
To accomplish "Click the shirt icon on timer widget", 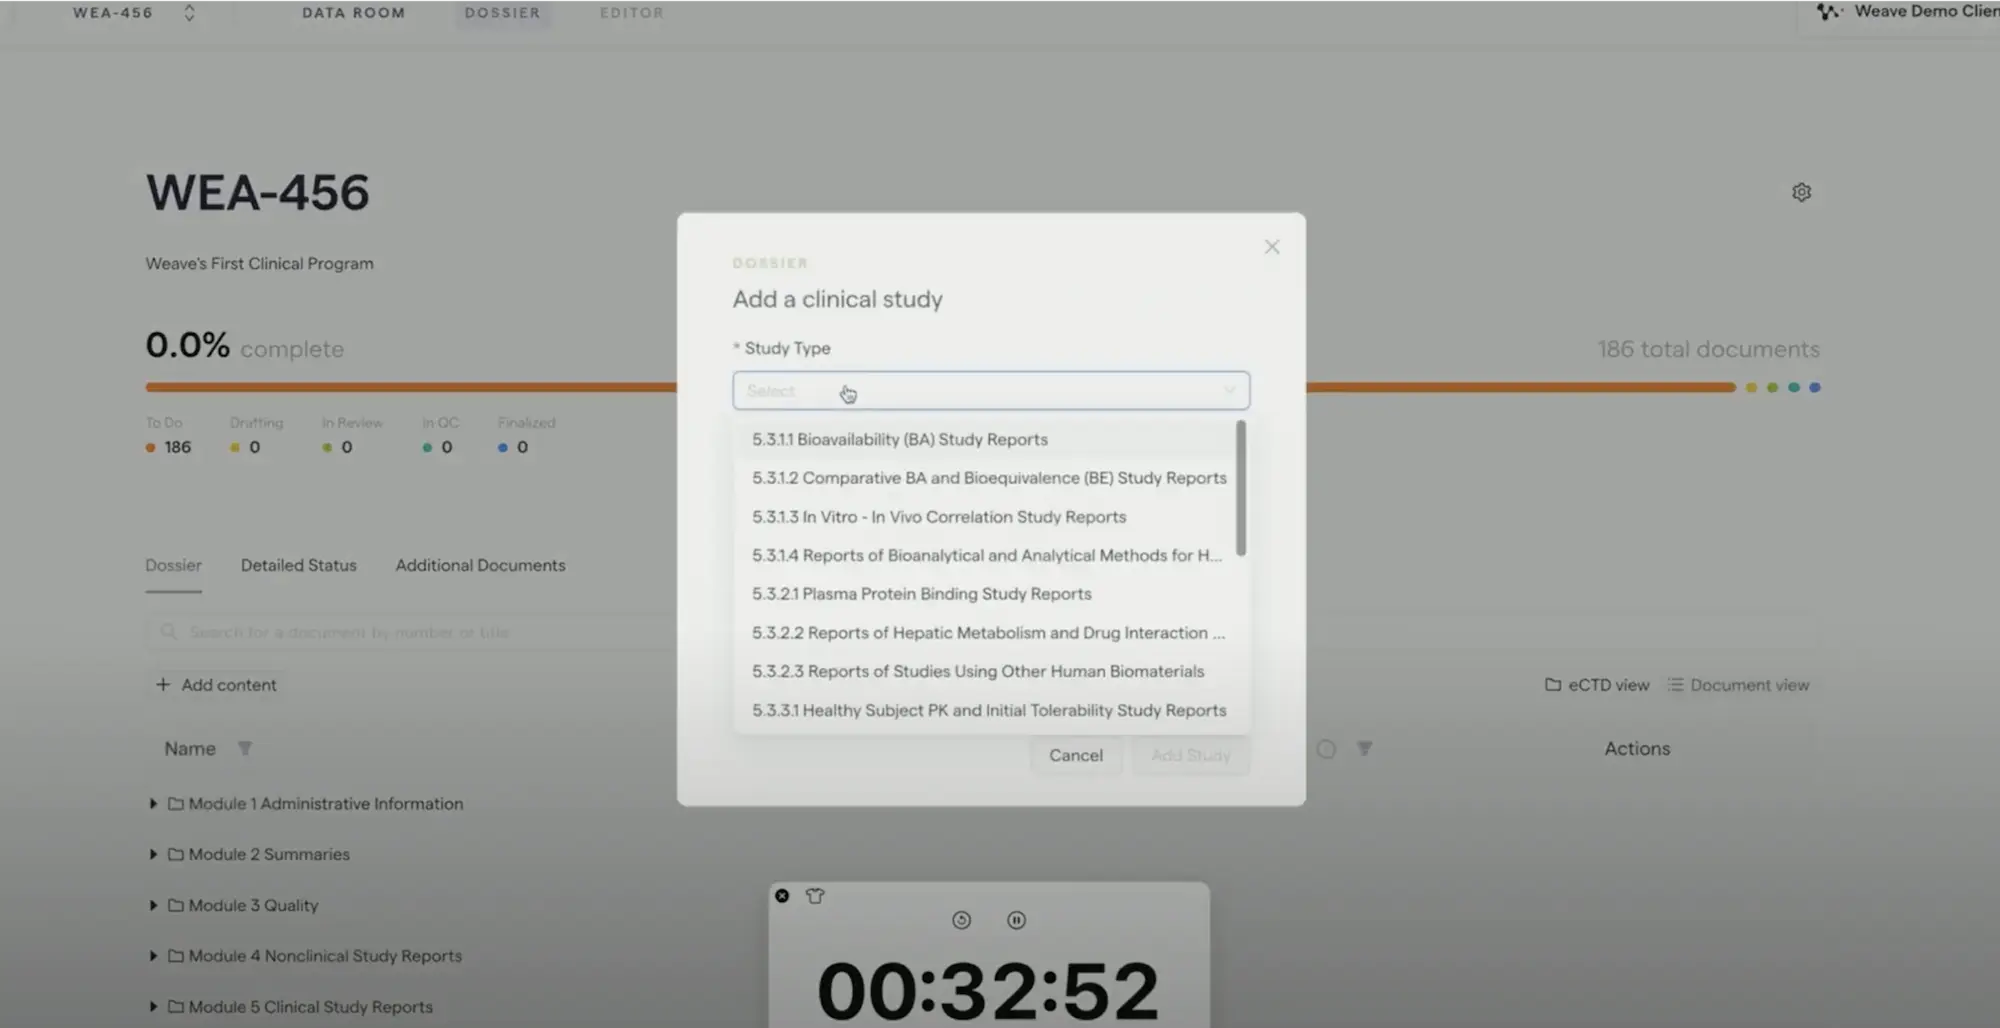I will point(815,896).
